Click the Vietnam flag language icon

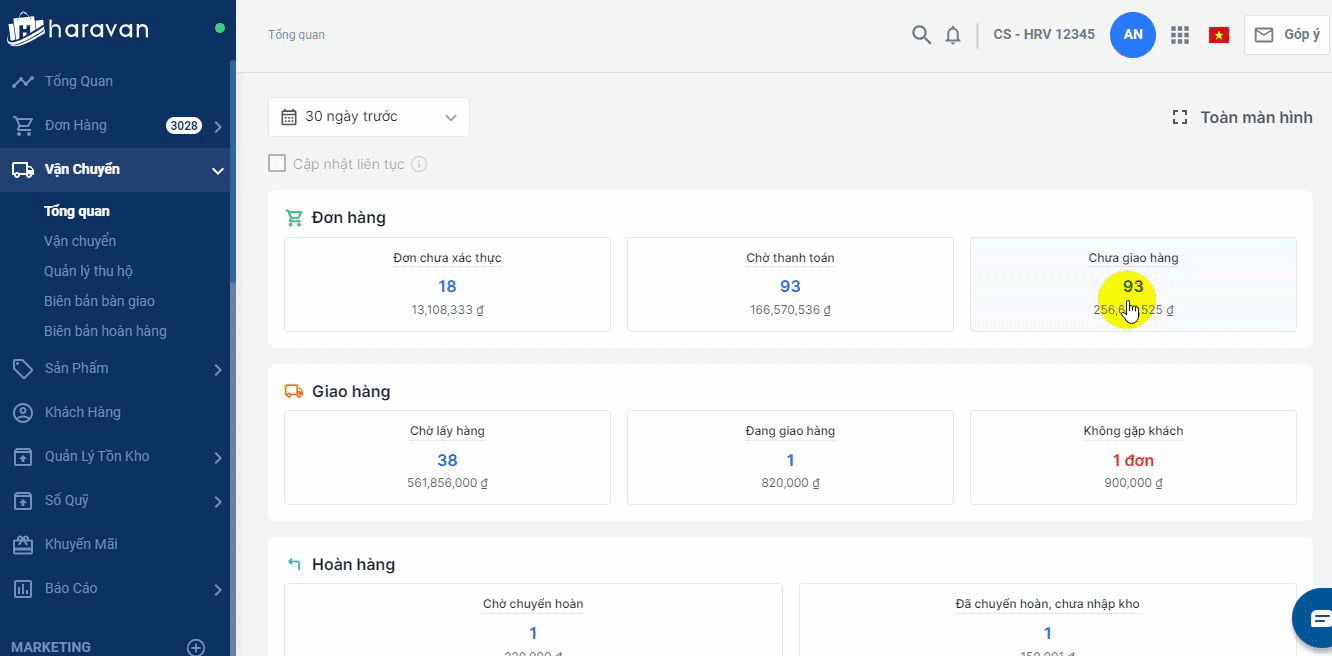[1218, 35]
